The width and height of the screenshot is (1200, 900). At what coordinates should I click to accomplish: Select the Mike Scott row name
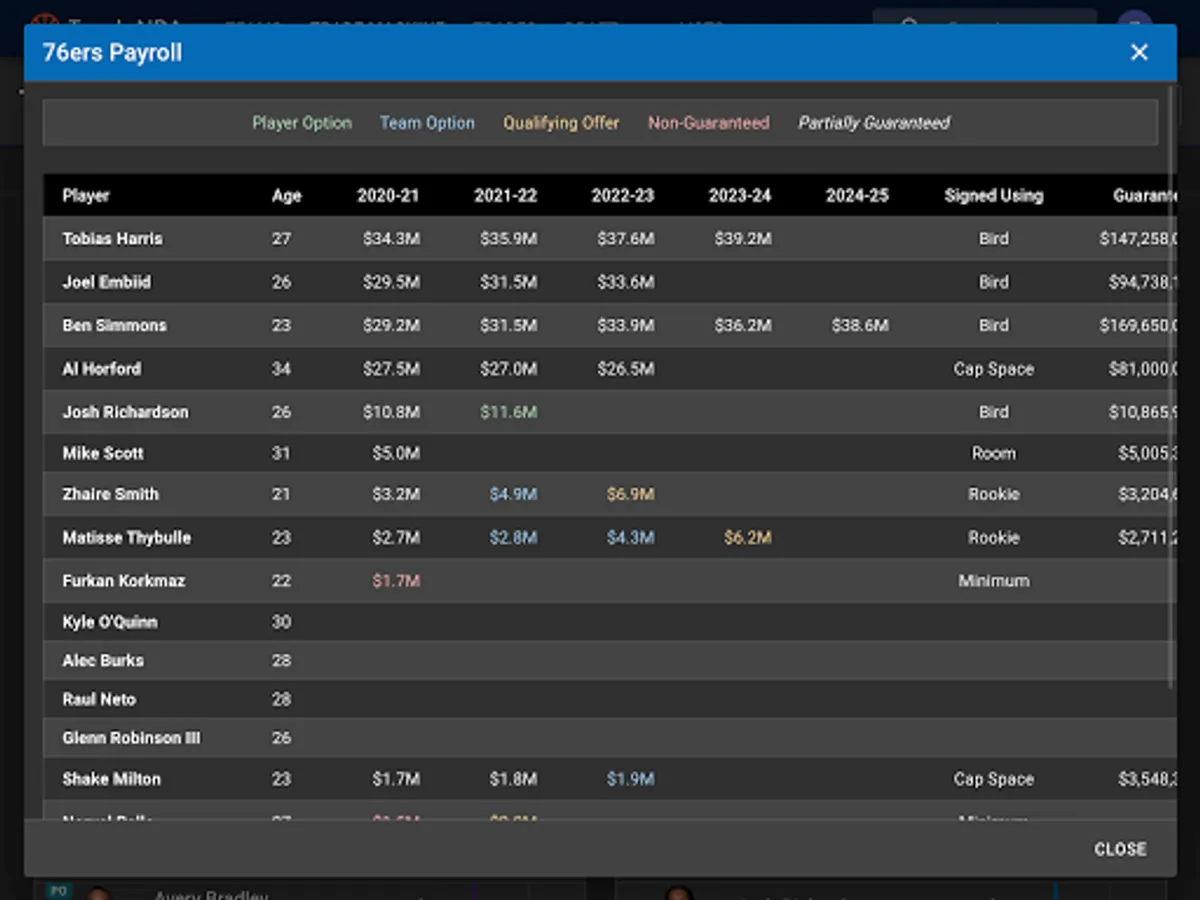point(103,453)
